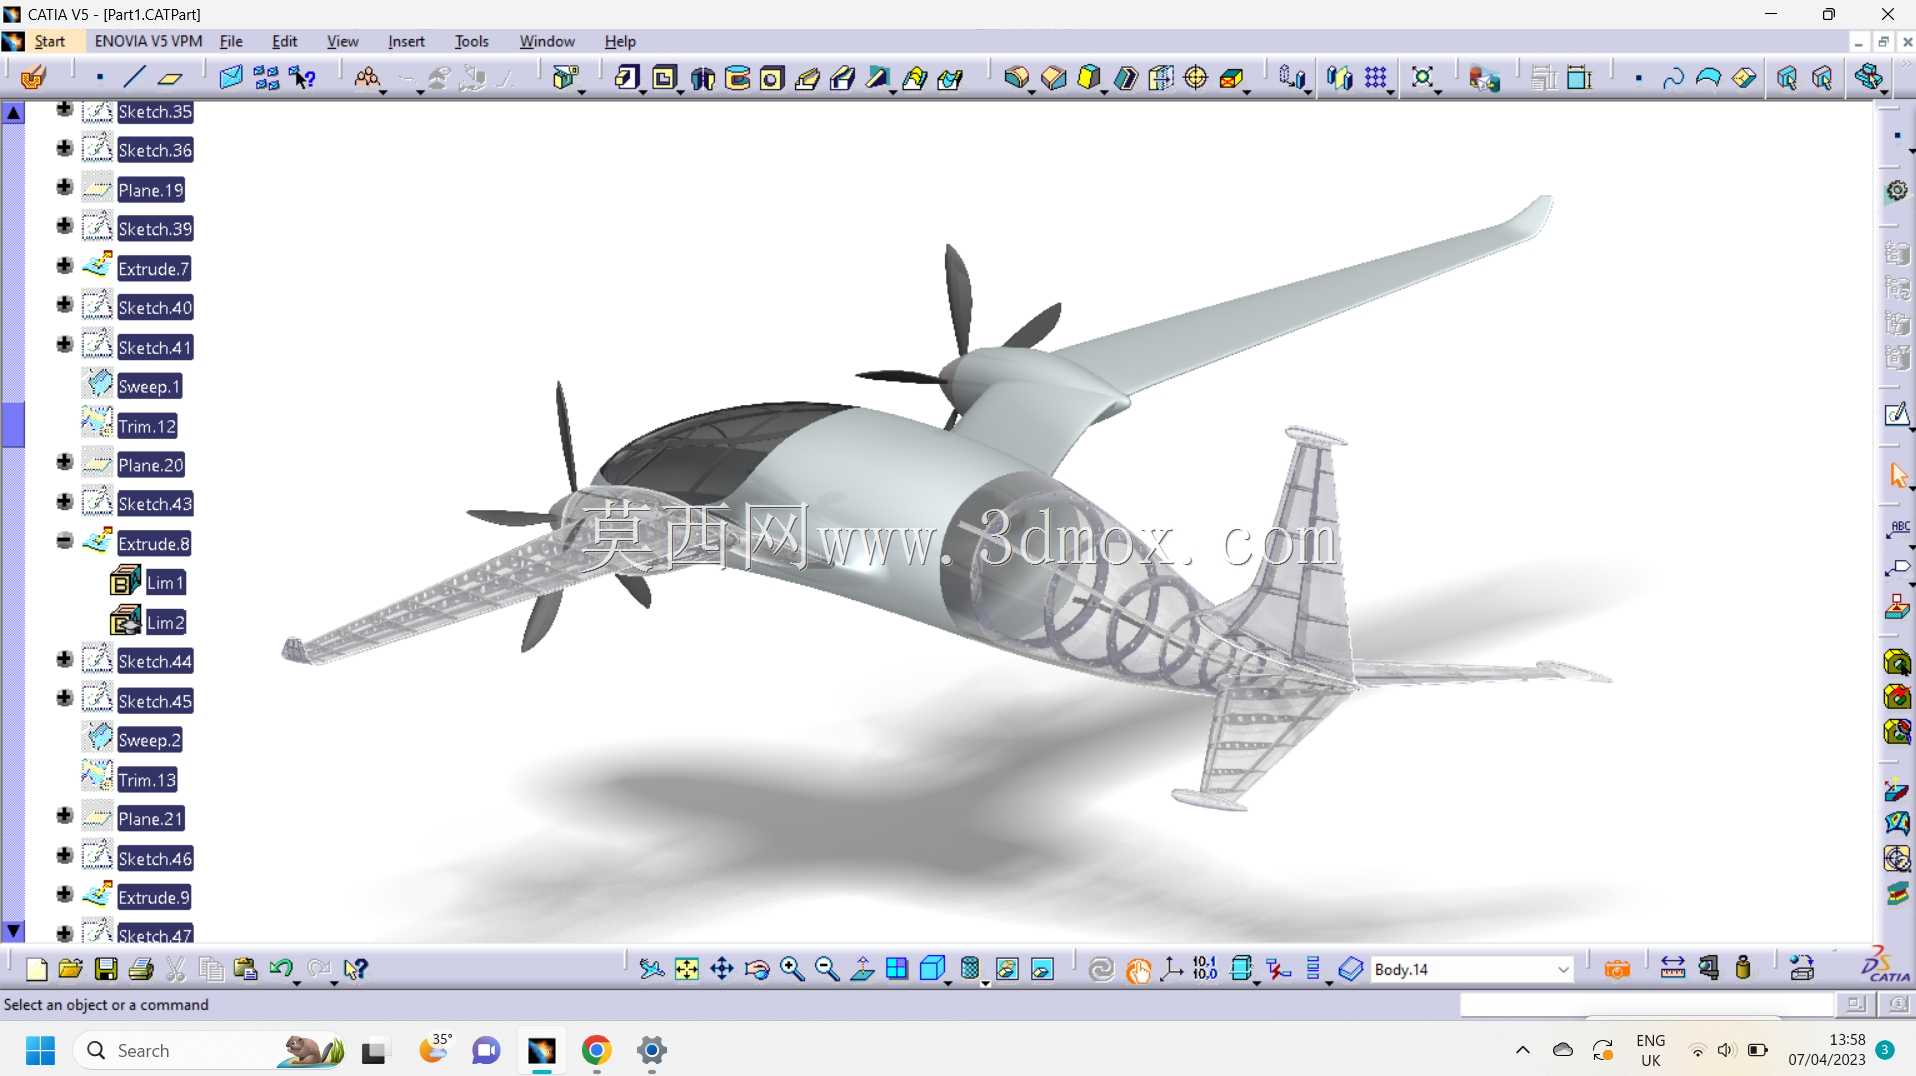Image resolution: width=1916 pixels, height=1076 pixels.
Task: Expand the Plane.19 tree node
Action: tap(65, 188)
